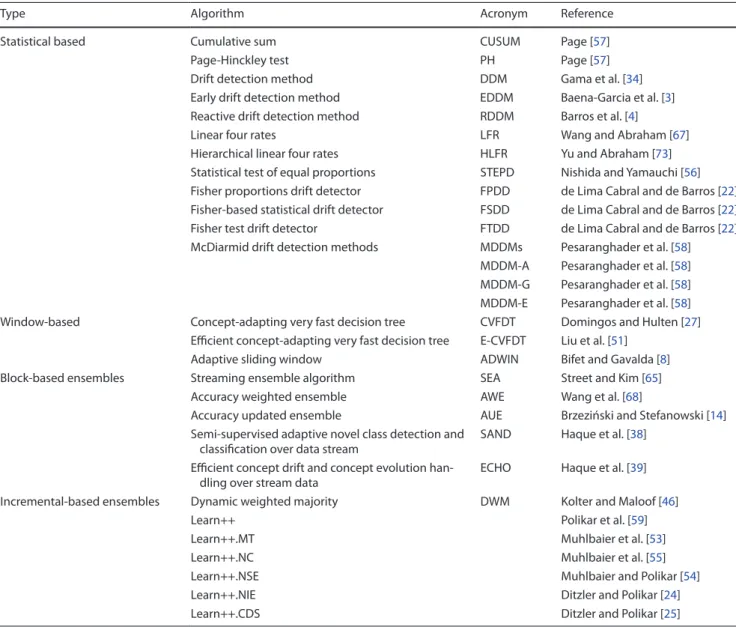Select the 'Drift detection method' cell
Viewport: 736px width, 627px height.
[252, 79]
